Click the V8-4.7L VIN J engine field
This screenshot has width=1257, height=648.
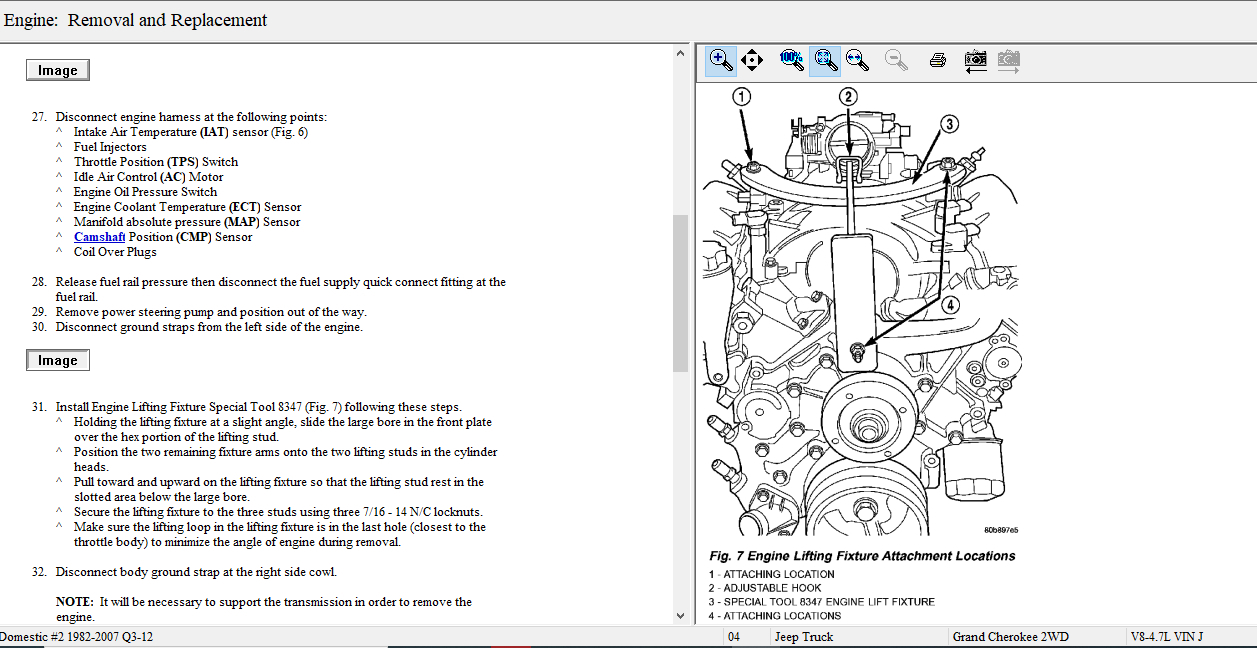tap(1166, 637)
